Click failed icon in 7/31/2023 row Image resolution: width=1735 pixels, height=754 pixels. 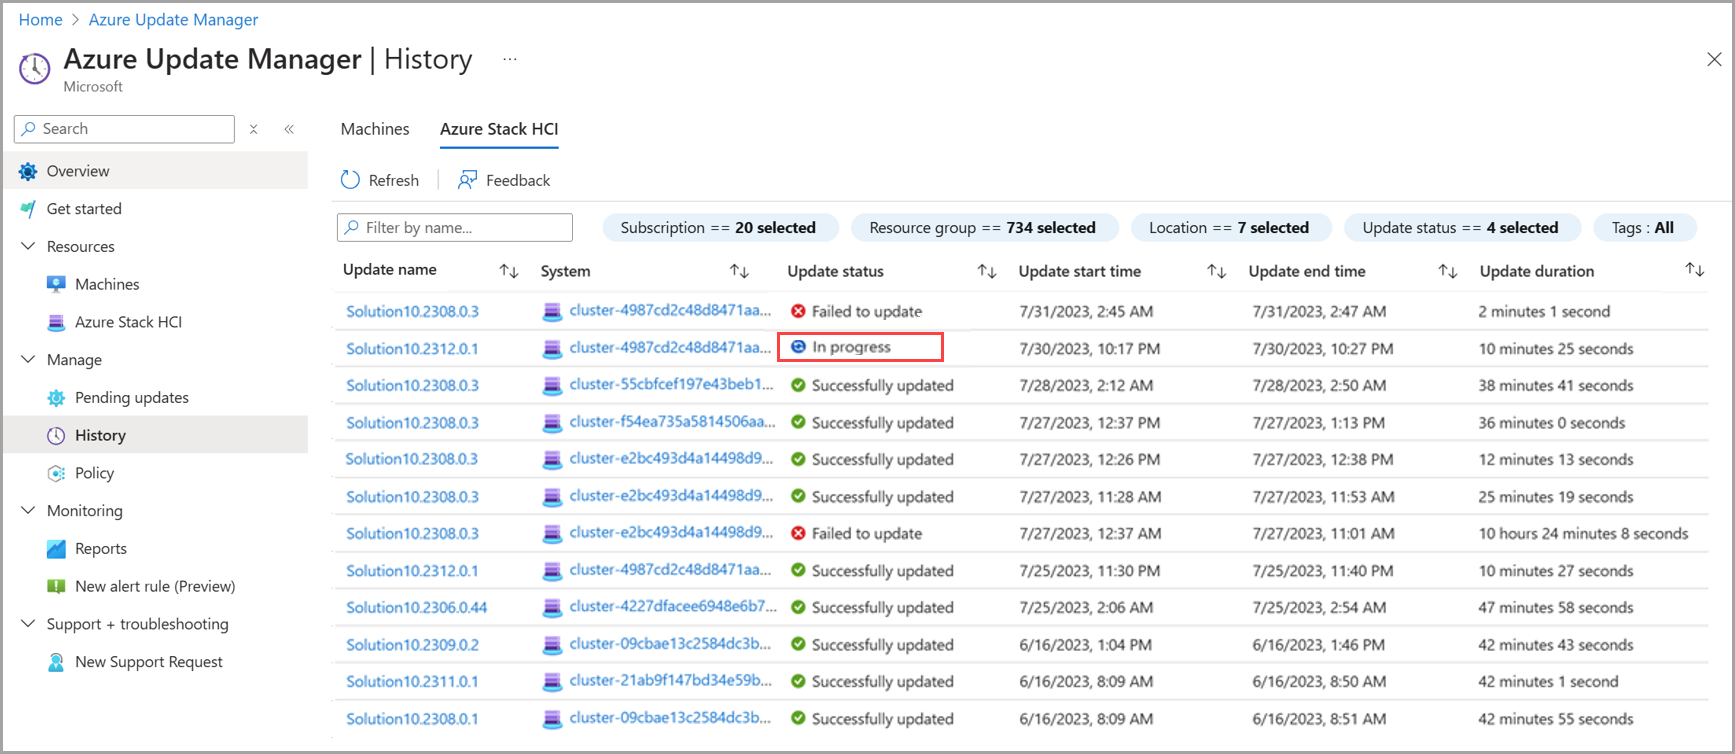click(x=798, y=311)
